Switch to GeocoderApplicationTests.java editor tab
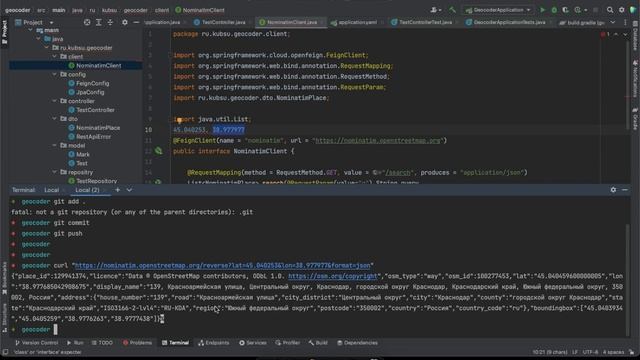Screen dimensions: 640x360 coord(509,22)
